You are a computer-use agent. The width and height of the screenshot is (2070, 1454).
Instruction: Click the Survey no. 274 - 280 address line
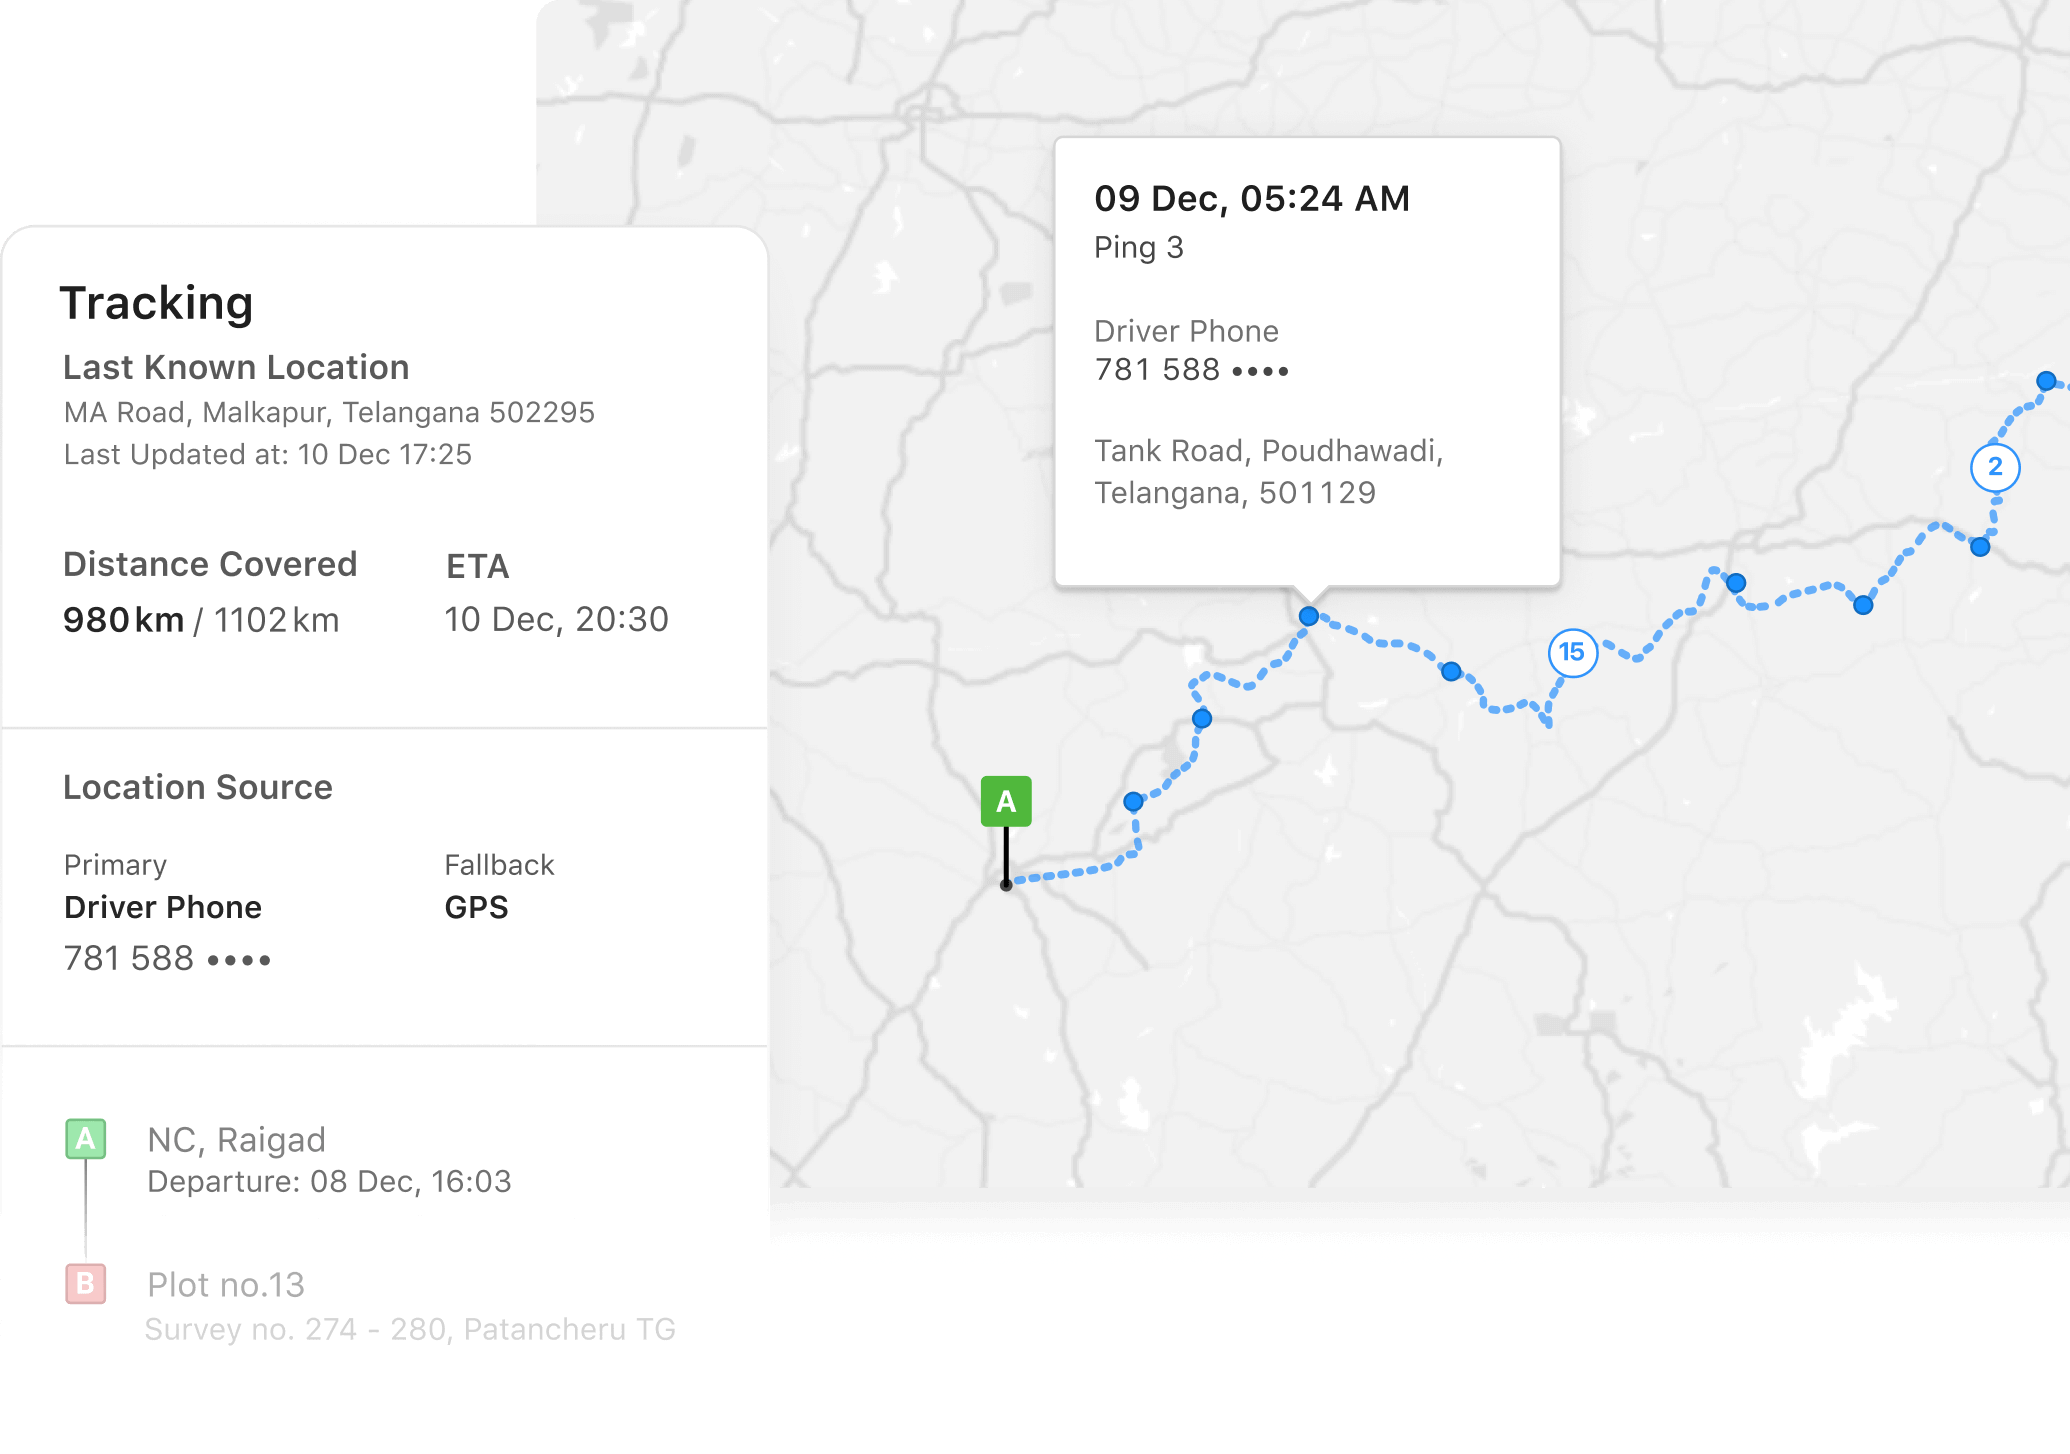(x=410, y=1330)
